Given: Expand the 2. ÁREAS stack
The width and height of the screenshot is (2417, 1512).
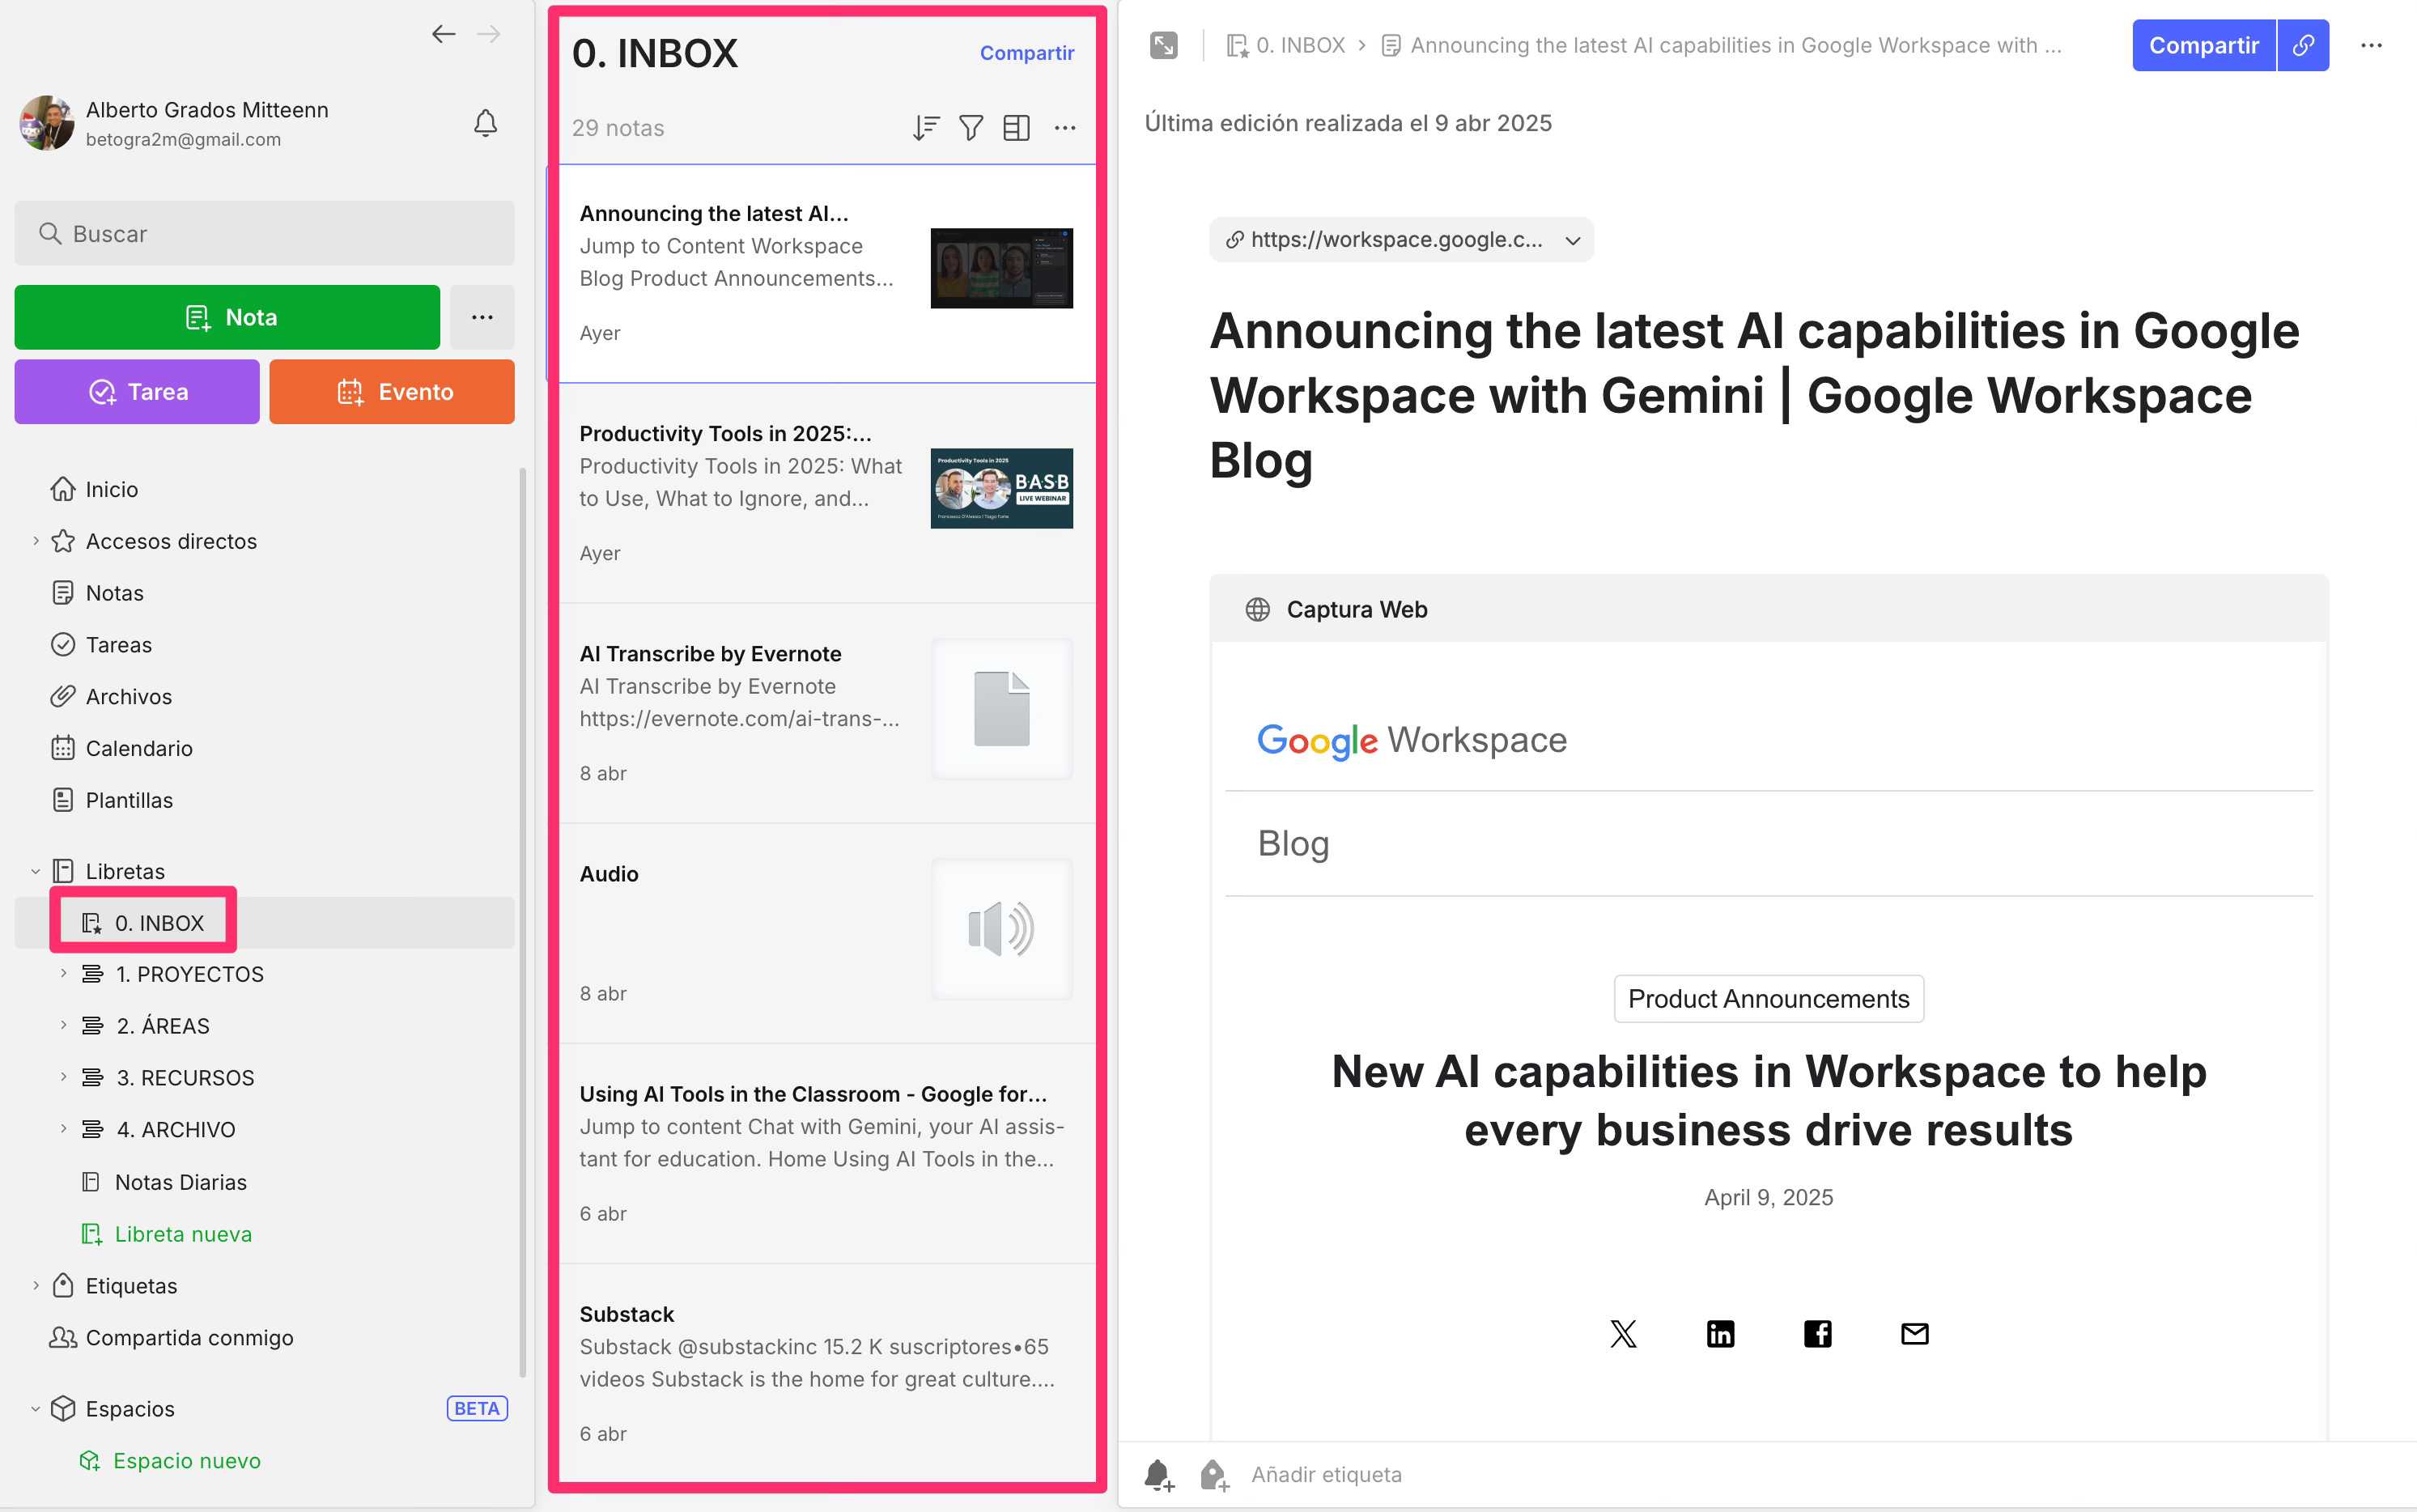Looking at the screenshot, I should click(x=64, y=1025).
